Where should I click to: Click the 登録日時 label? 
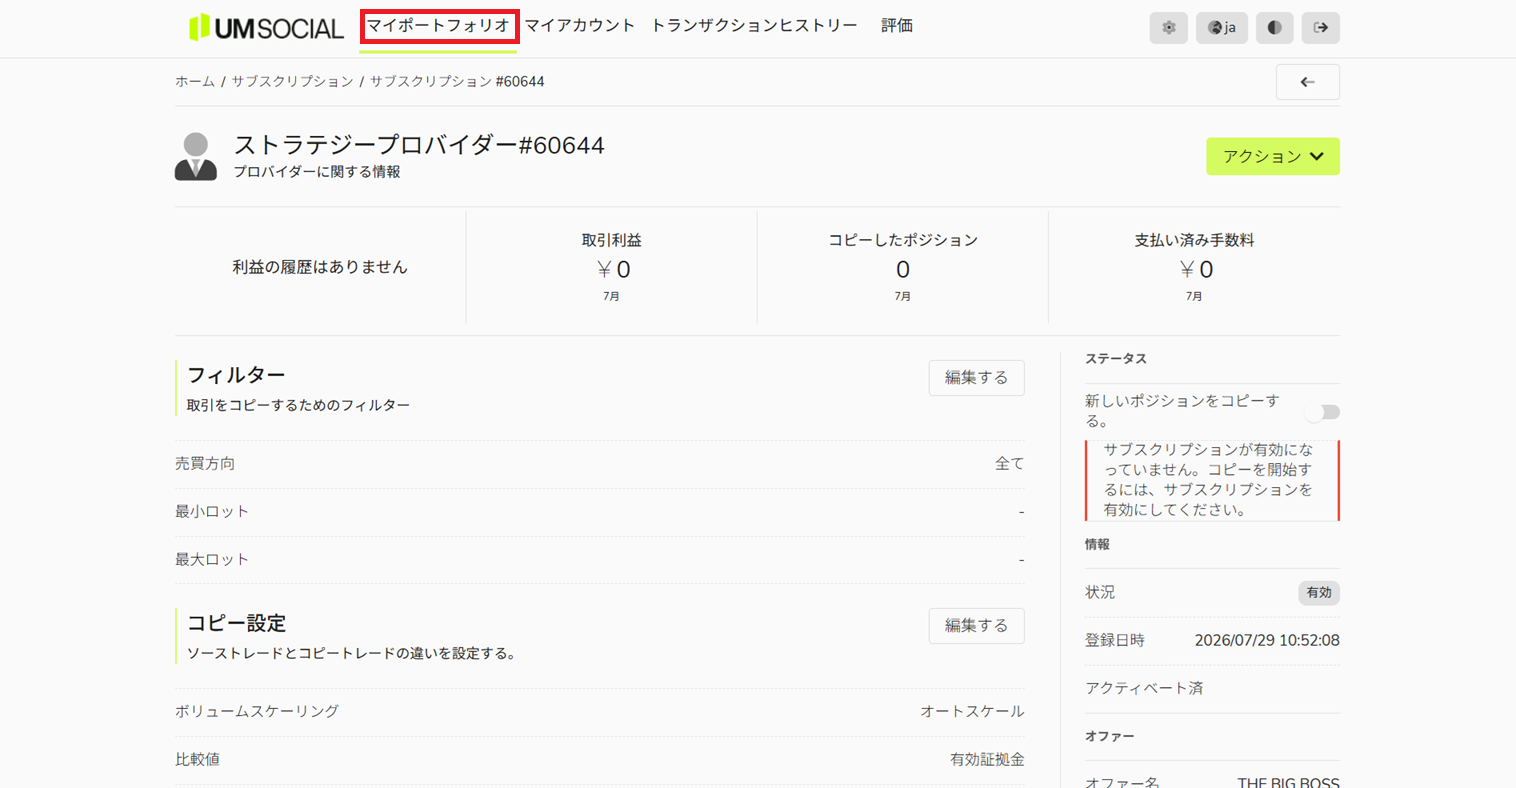tap(1115, 640)
